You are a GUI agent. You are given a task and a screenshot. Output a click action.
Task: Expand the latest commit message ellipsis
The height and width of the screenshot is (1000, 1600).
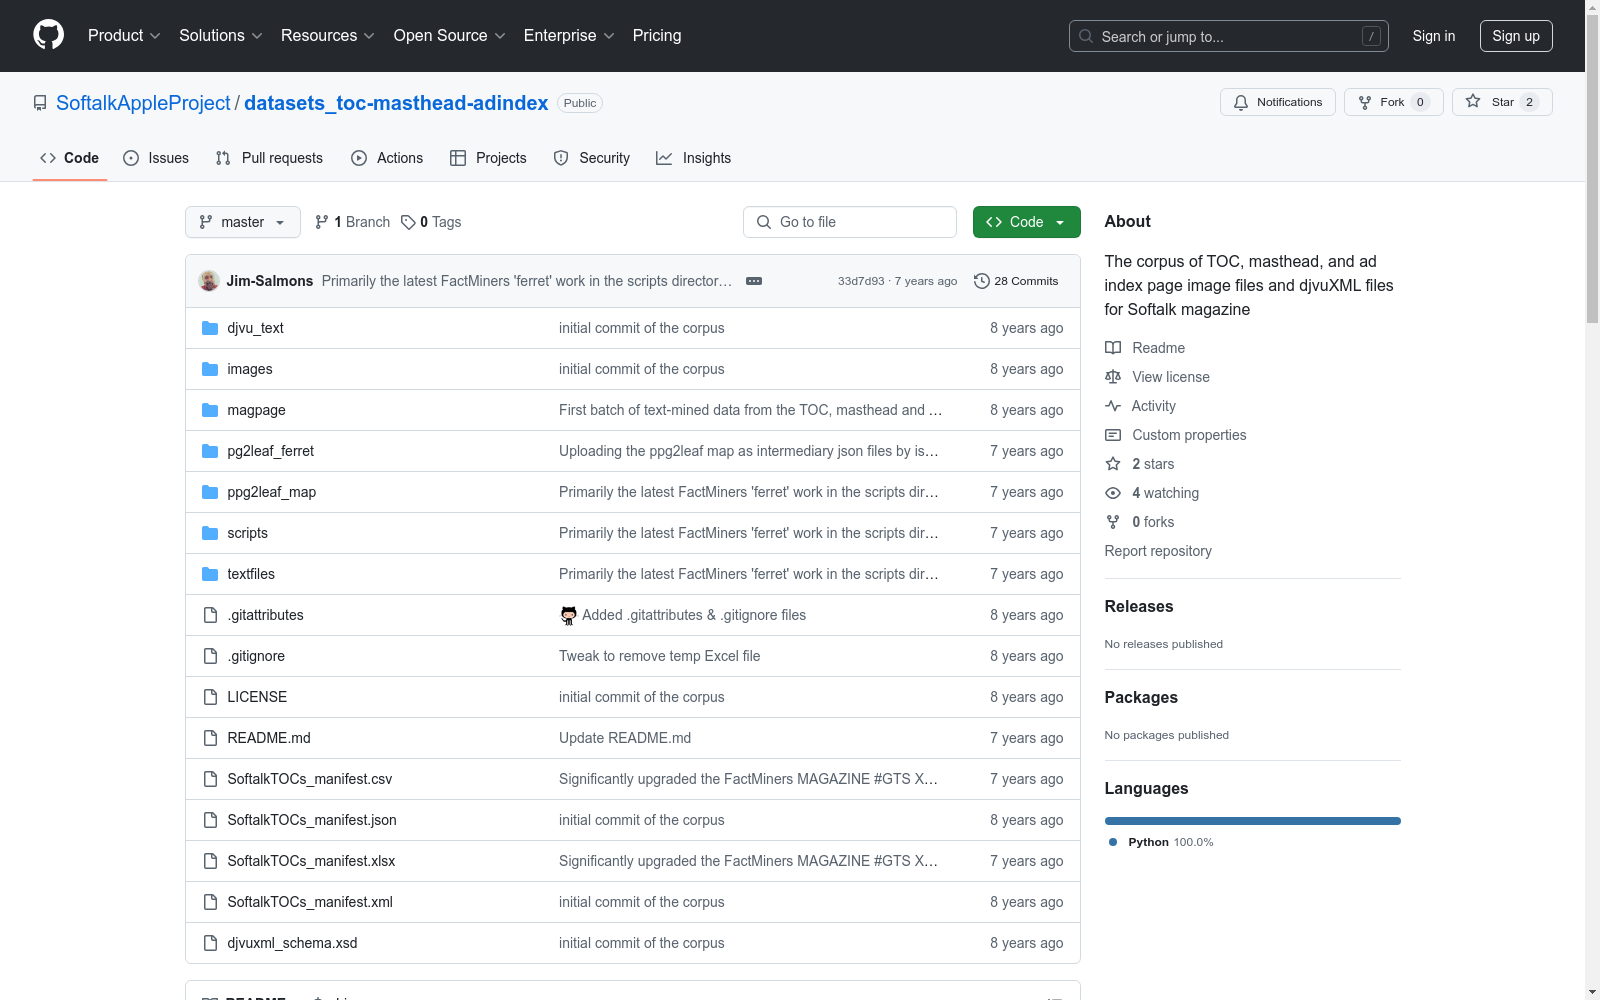754,281
